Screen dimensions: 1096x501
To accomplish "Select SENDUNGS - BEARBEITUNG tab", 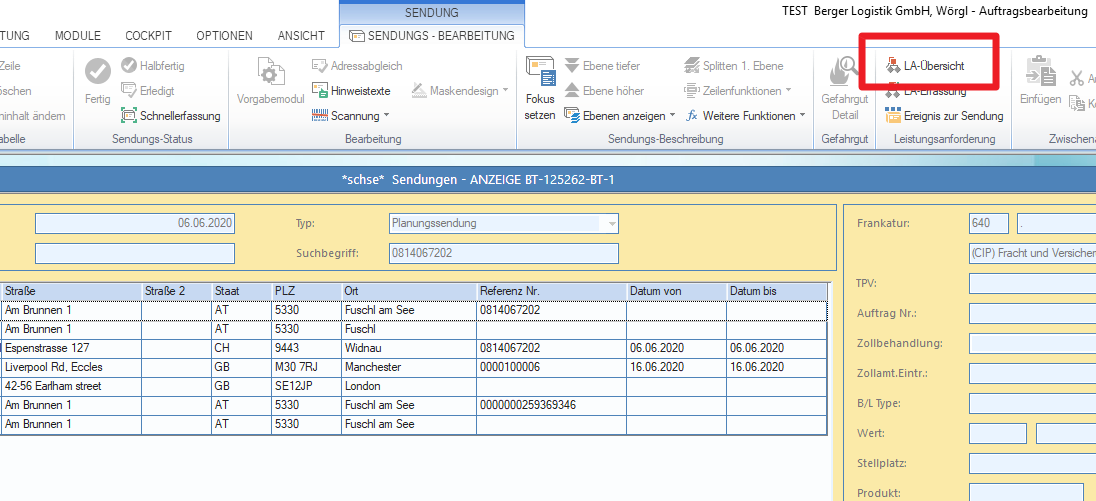I will pyautogui.click(x=433, y=36).
